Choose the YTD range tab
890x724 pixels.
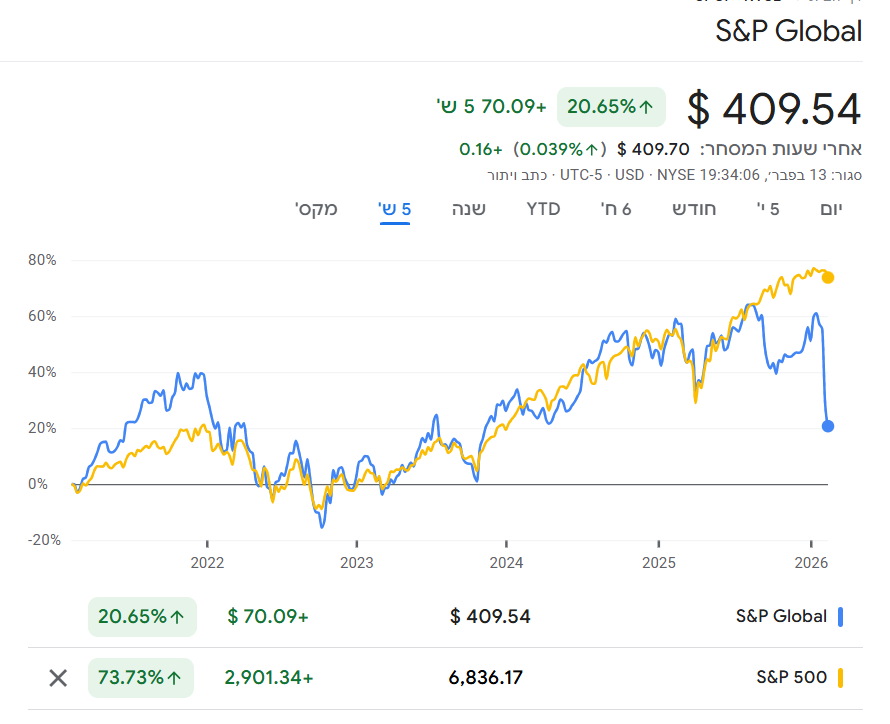543,209
